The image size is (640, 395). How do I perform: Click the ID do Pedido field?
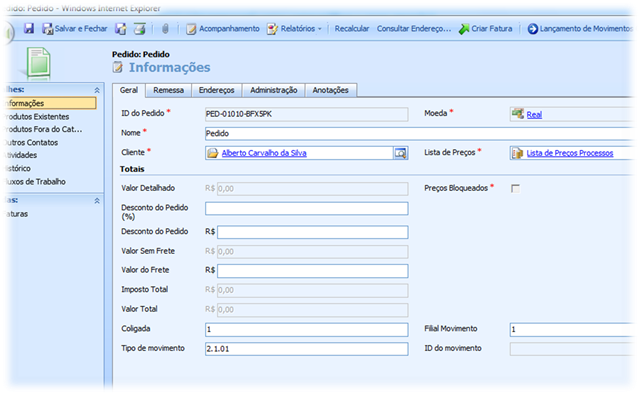pyautogui.click(x=307, y=114)
